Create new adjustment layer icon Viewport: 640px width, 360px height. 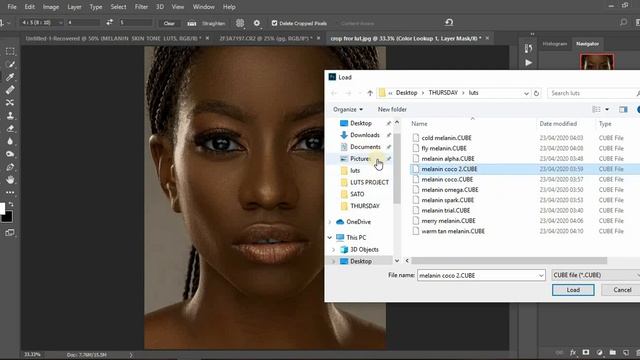click(x=599, y=352)
